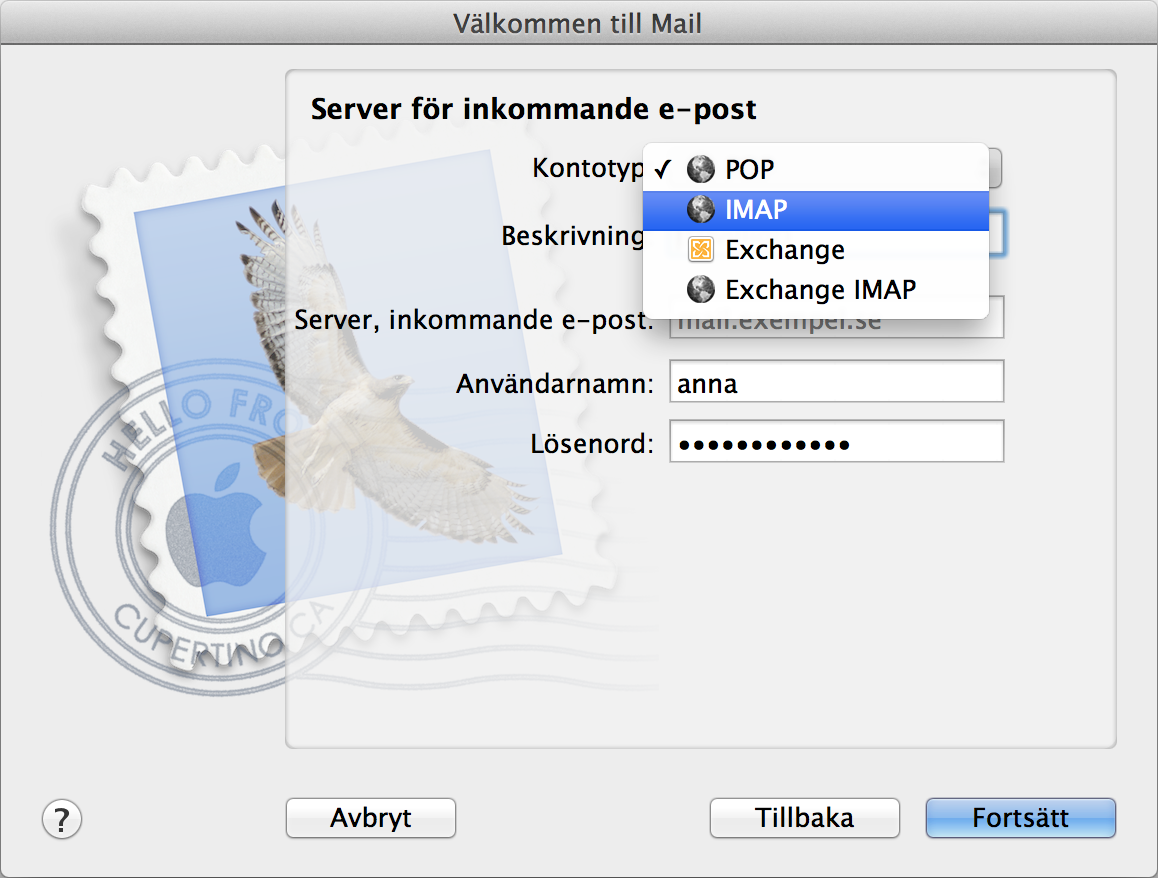Viewport: 1158px width, 878px height.
Task: Click the 'Välkommen till Mail' window title
Action: pos(577,24)
